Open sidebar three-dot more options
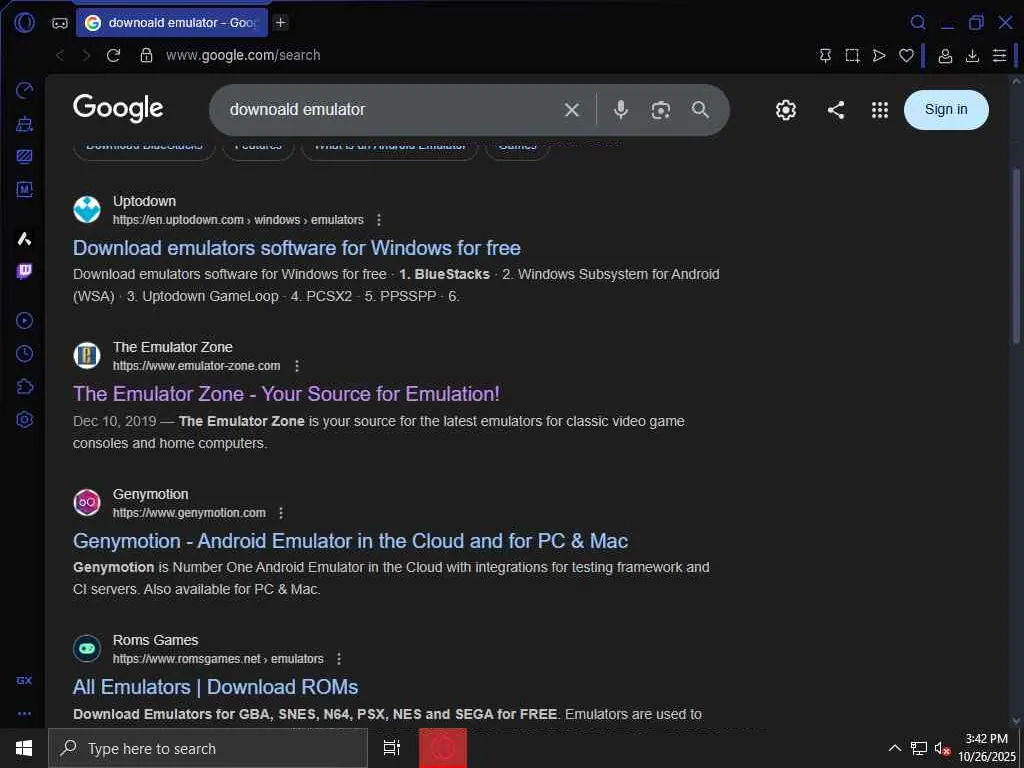1024x768 pixels. pyautogui.click(x=24, y=714)
